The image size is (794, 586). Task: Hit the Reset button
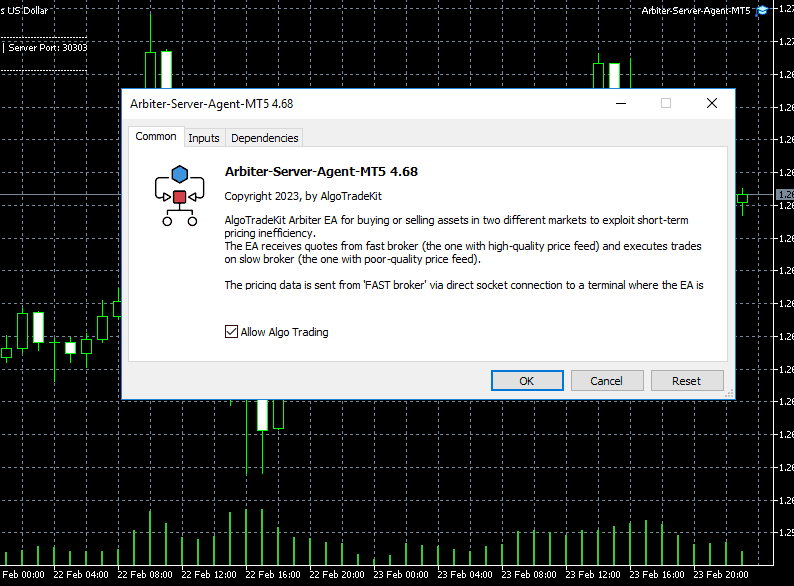coord(686,380)
